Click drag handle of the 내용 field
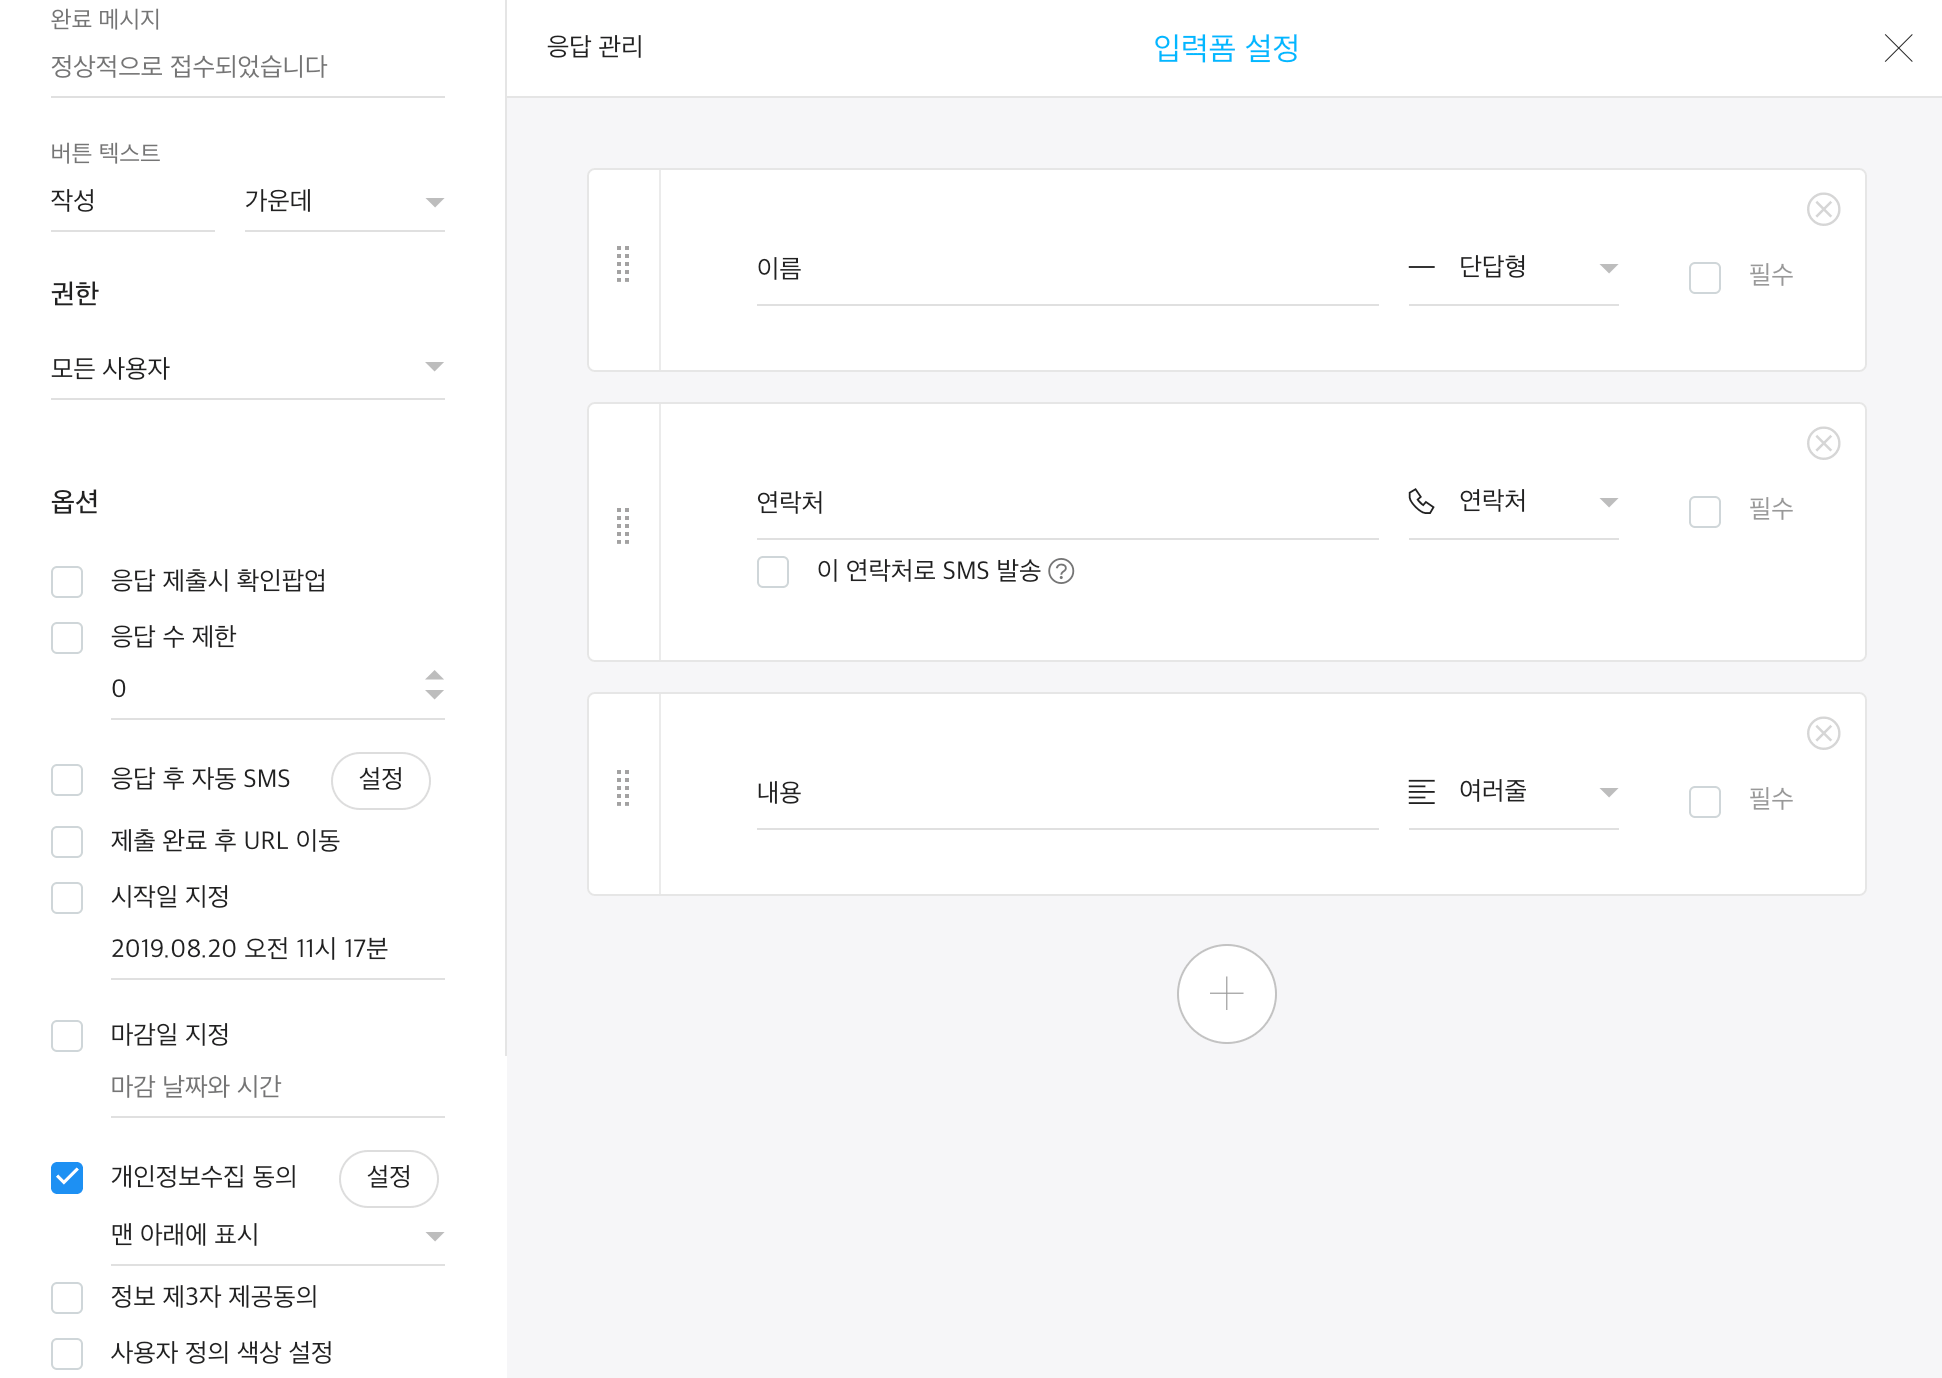The width and height of the screenshot is (1942, 1378). [623, 788]
